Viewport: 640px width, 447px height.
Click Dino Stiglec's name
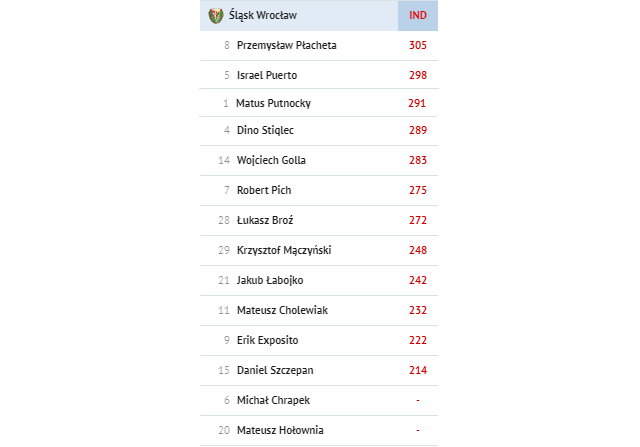pyautogui.click(x=265, y=130)
